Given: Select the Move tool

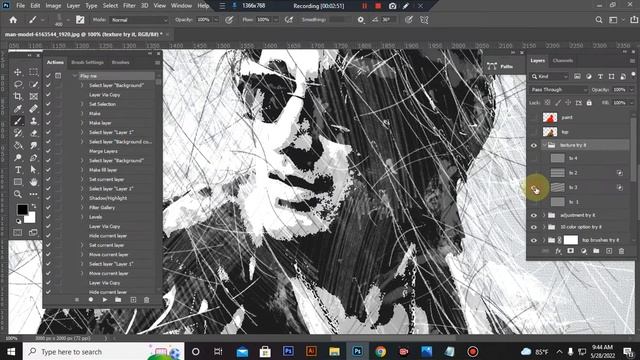Looking at the screenshot, I should tap(18, 72).
